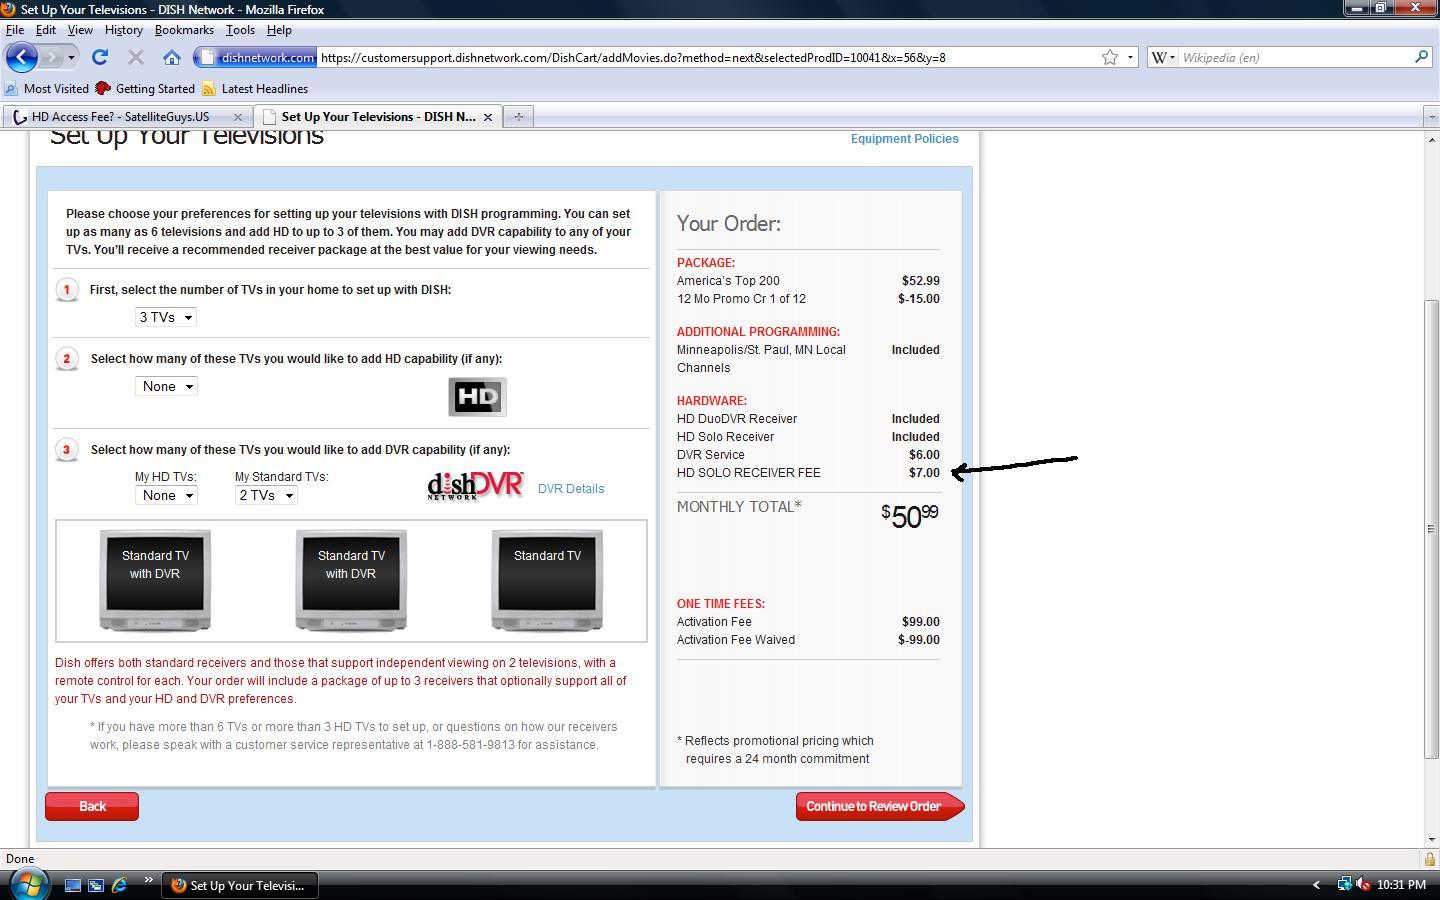Click Continue to Review Order button

880,806
